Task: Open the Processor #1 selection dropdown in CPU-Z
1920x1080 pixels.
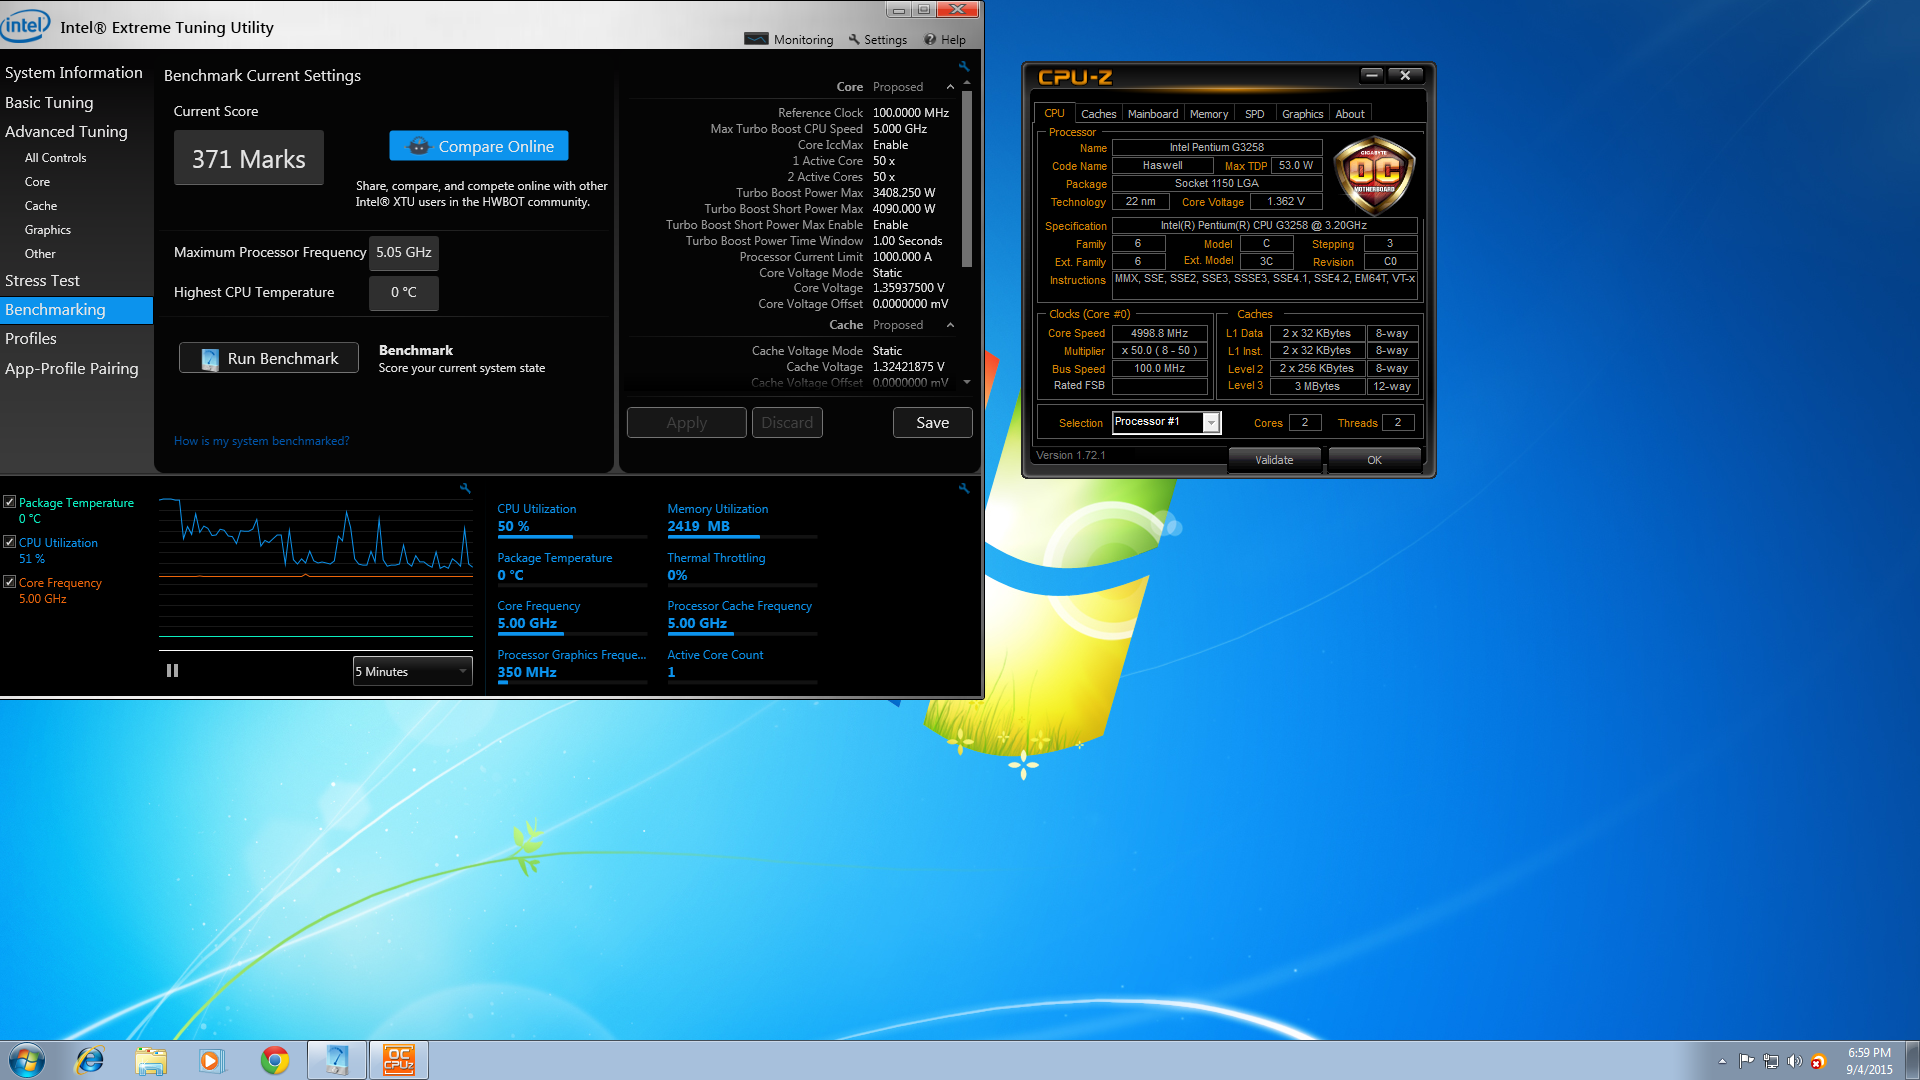Action: 1210,423
